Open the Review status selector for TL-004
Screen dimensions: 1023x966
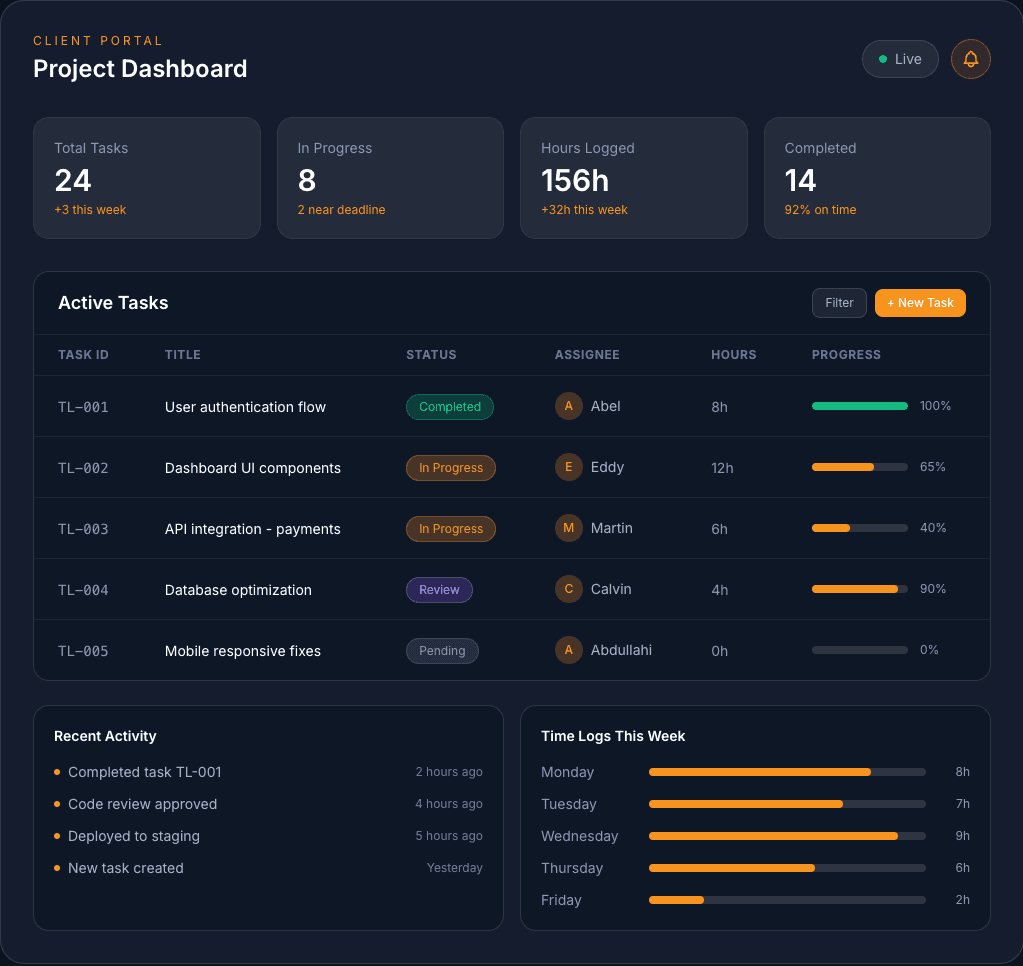(439, 589)
